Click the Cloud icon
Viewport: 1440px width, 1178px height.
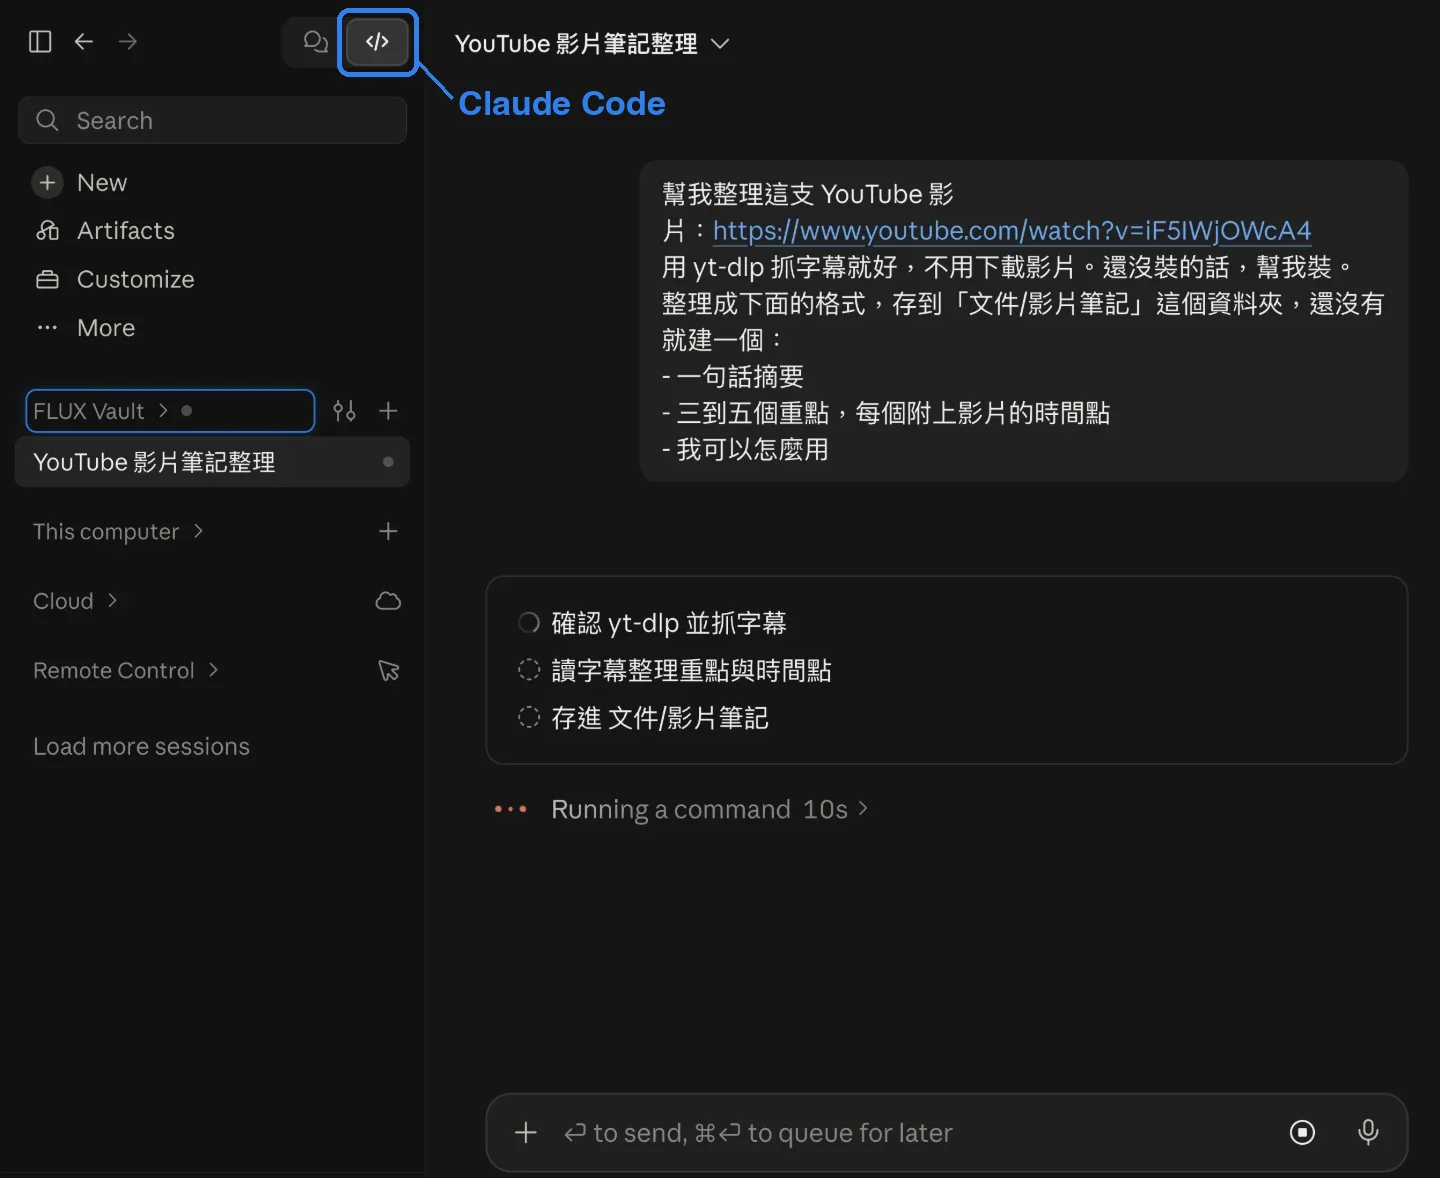point(388,601)
